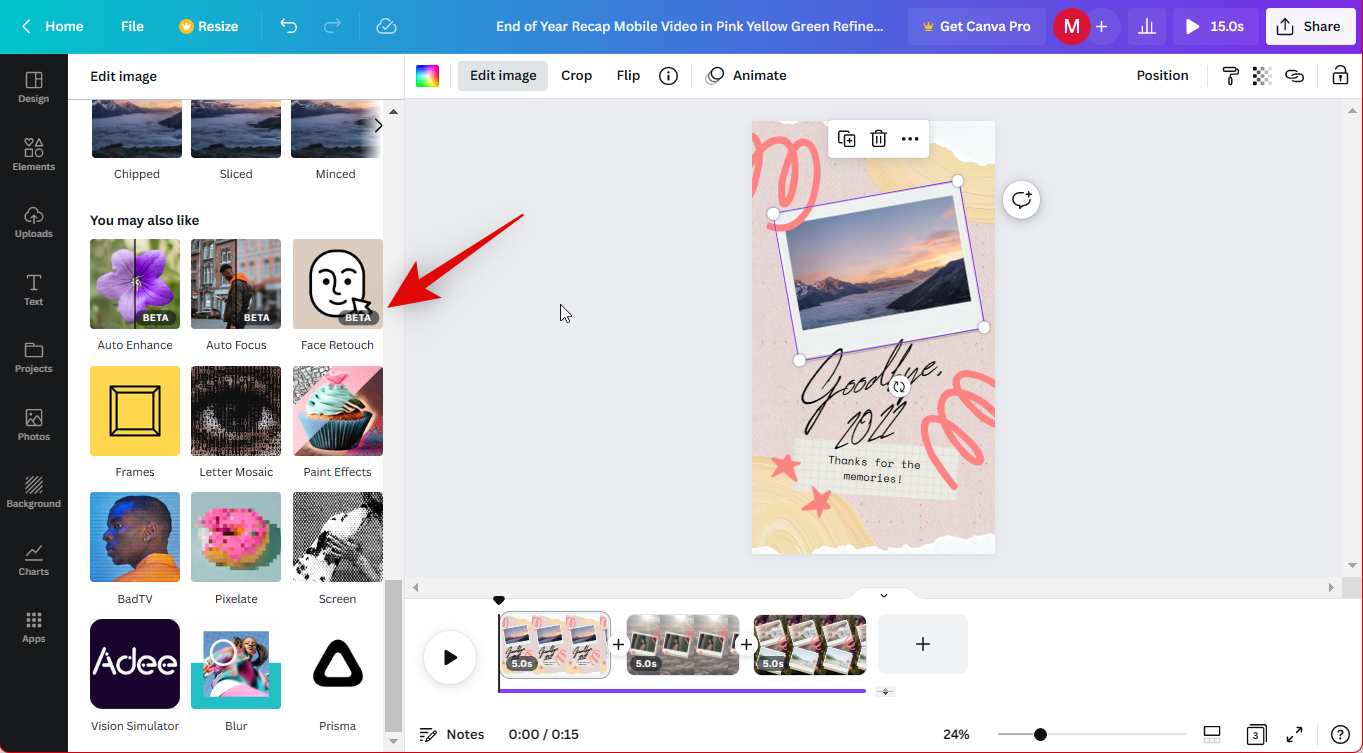The width and height of the screenshot is (1363, 753).
Task: Click the copy style paint roller icon
Action: [1230, 76]
